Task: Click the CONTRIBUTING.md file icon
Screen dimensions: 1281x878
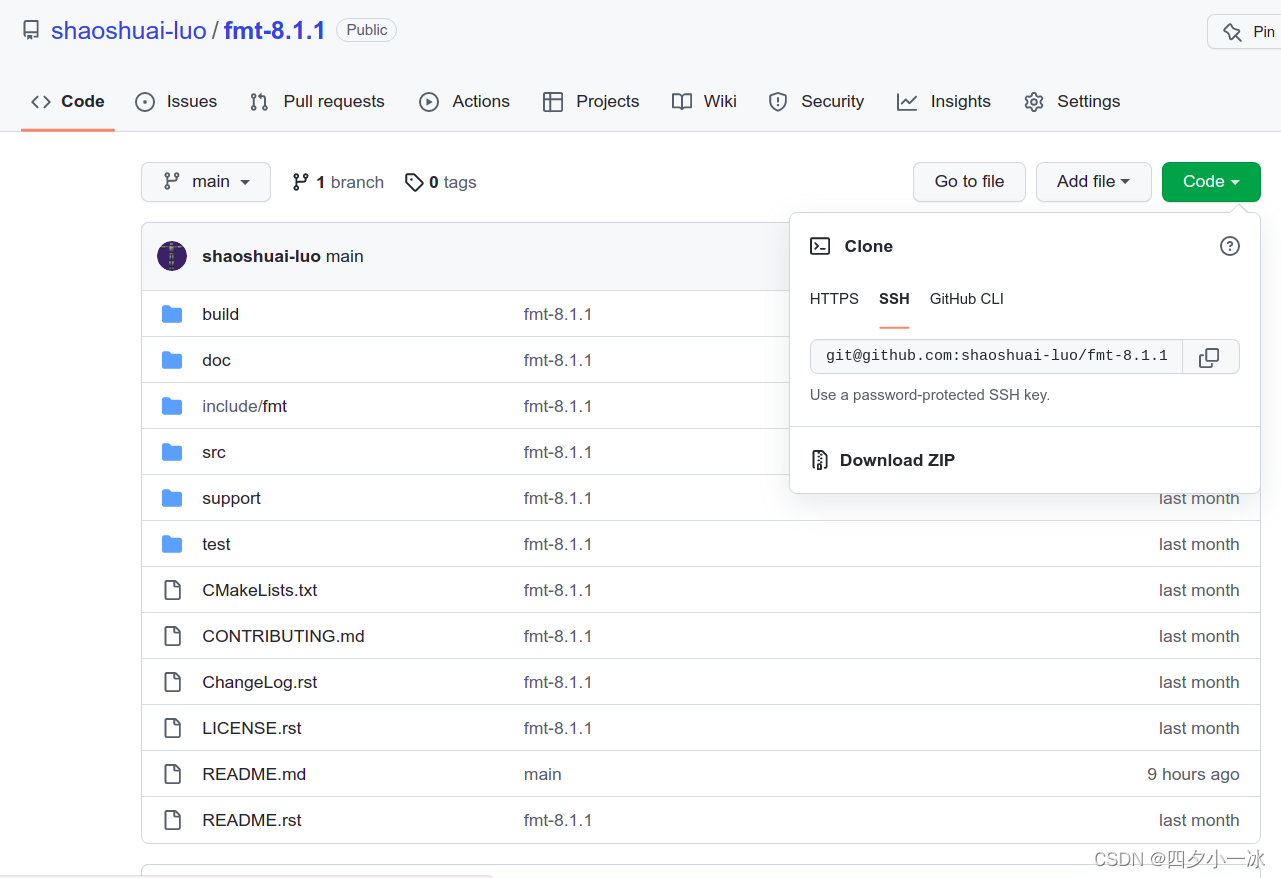Action: tap(172, 636)
